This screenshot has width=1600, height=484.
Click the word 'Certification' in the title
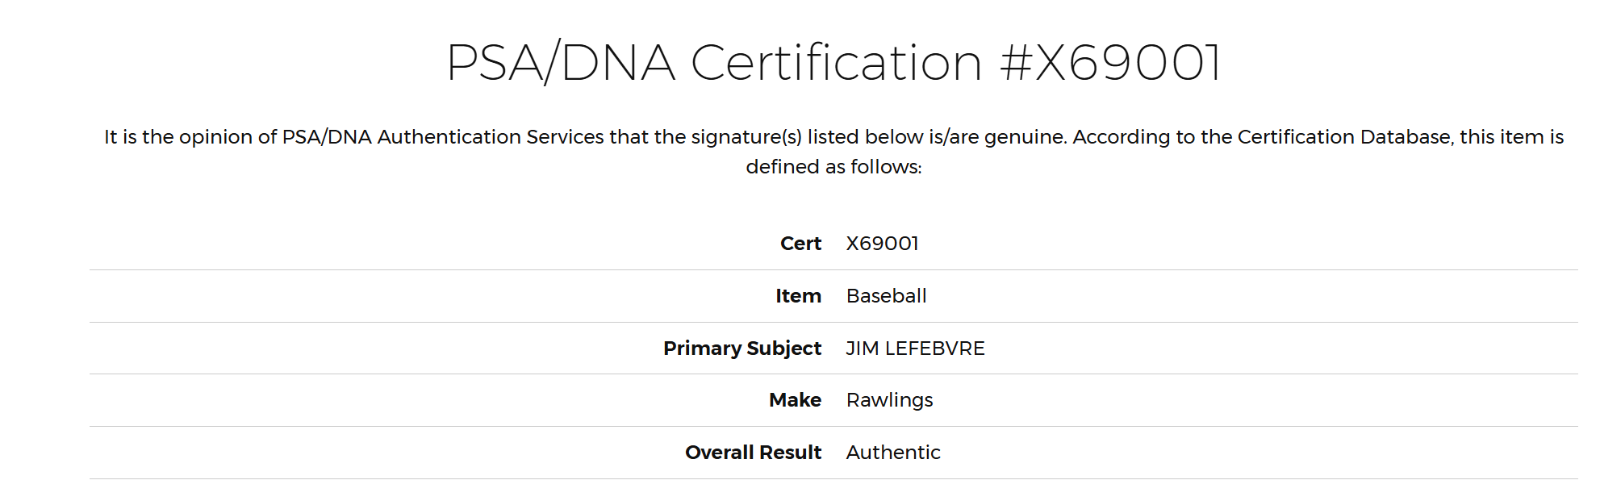click(x=837, y=62)
